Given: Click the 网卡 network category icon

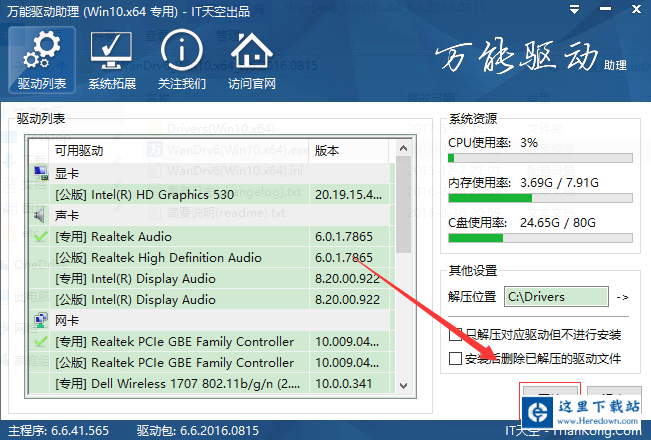Looking at the screenshot, I should pyautogui.click(x=41, y=320).
